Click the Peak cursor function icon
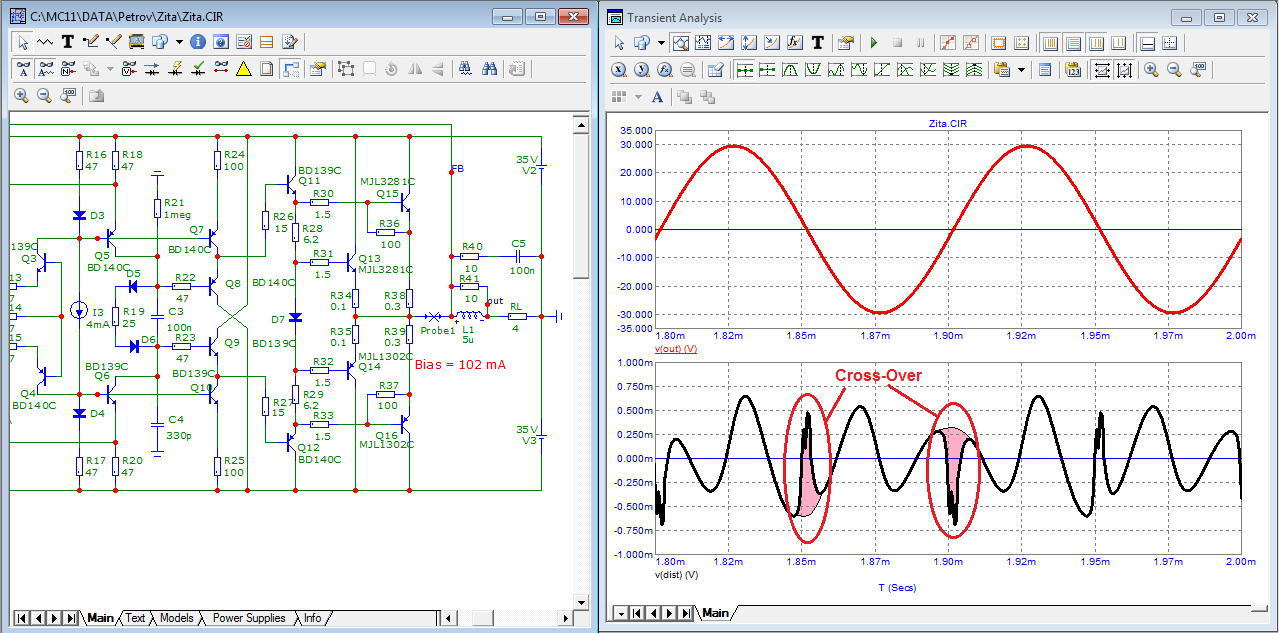Viewport: 1279px width, 633px height. 791,70
